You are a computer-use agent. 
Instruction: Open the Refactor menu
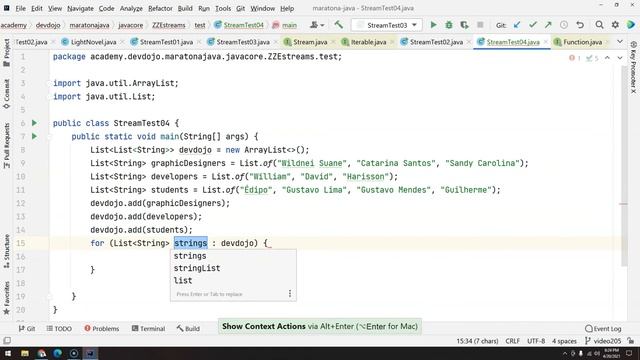pos(160,8)
